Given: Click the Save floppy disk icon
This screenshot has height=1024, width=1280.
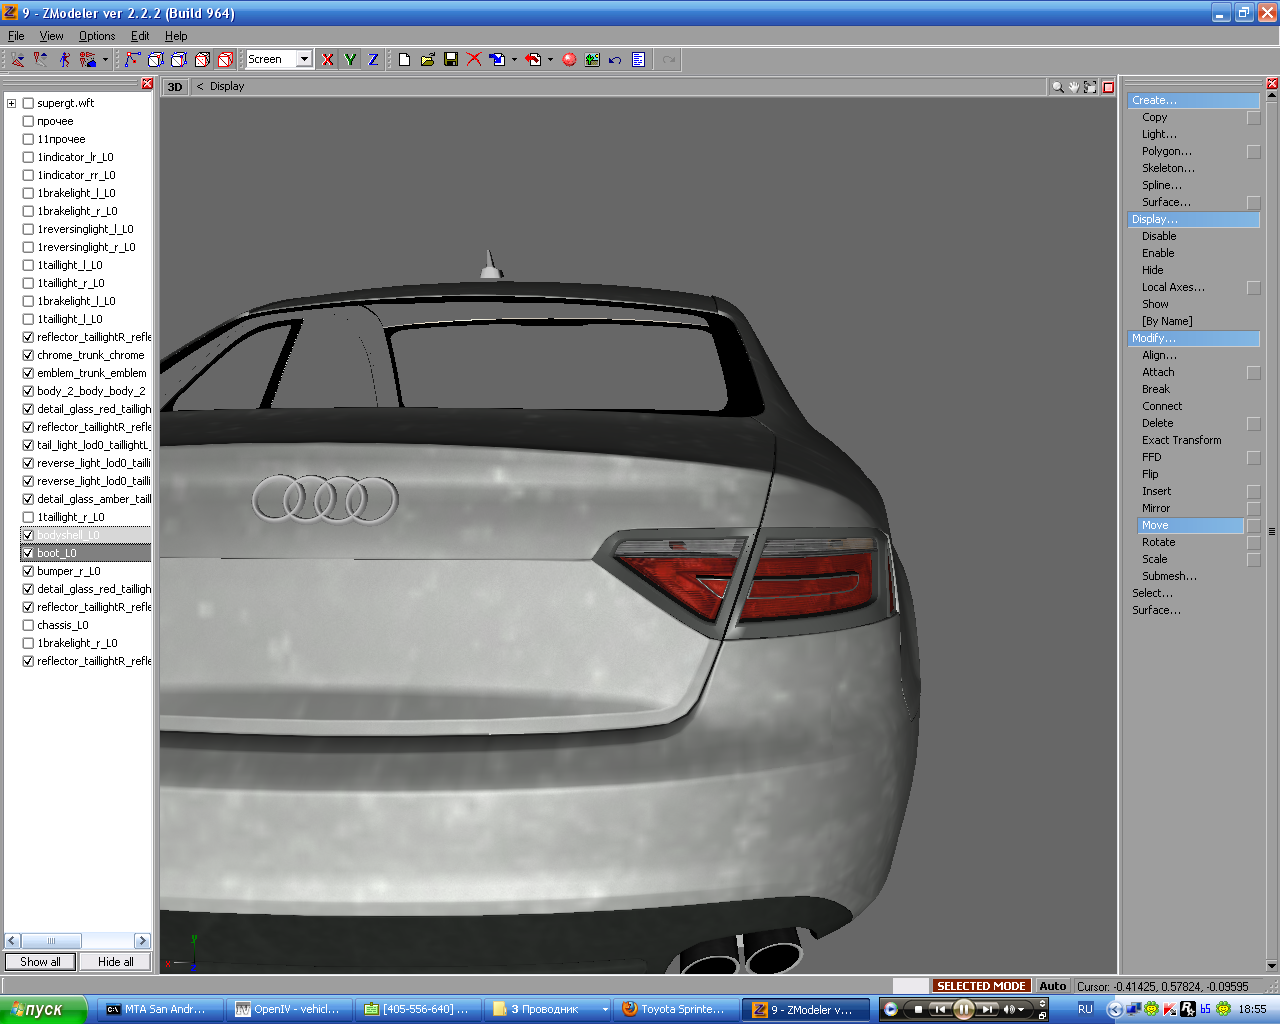Looking at the screenshot, I should [x=451, y=60].
